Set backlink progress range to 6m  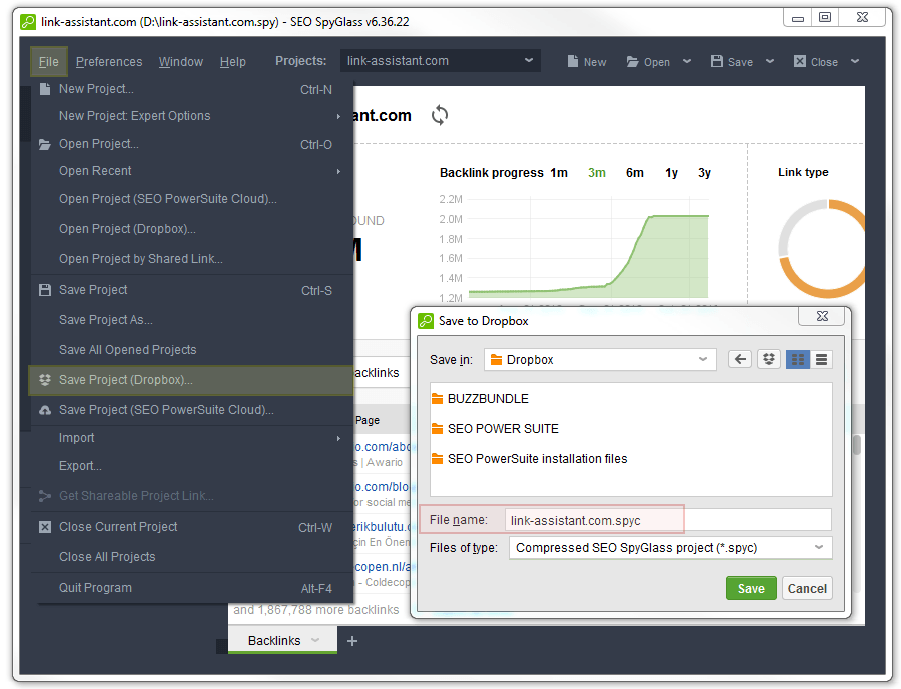click(x=634, y=173)
